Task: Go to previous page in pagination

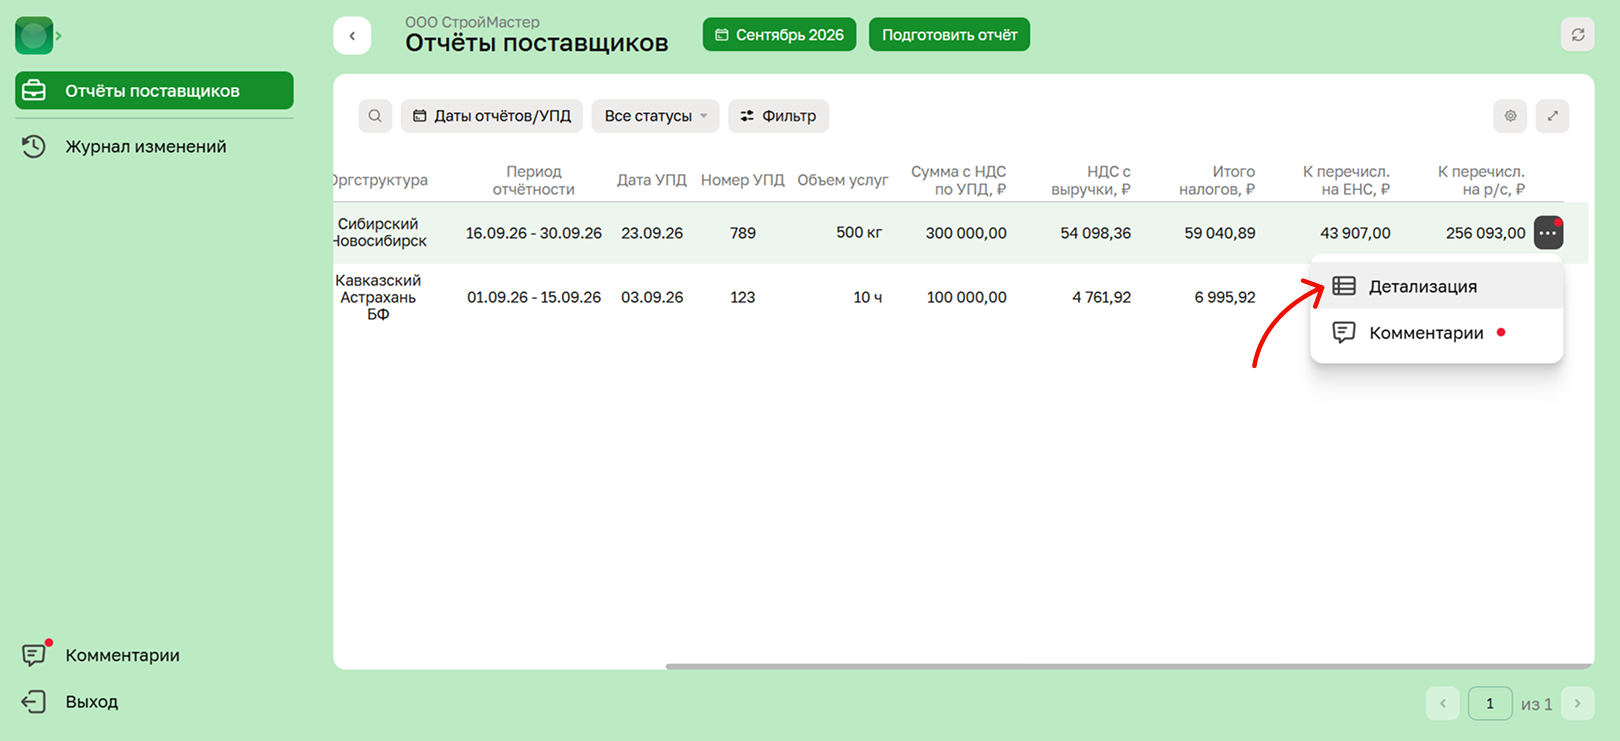Action: pos(1442,703)
